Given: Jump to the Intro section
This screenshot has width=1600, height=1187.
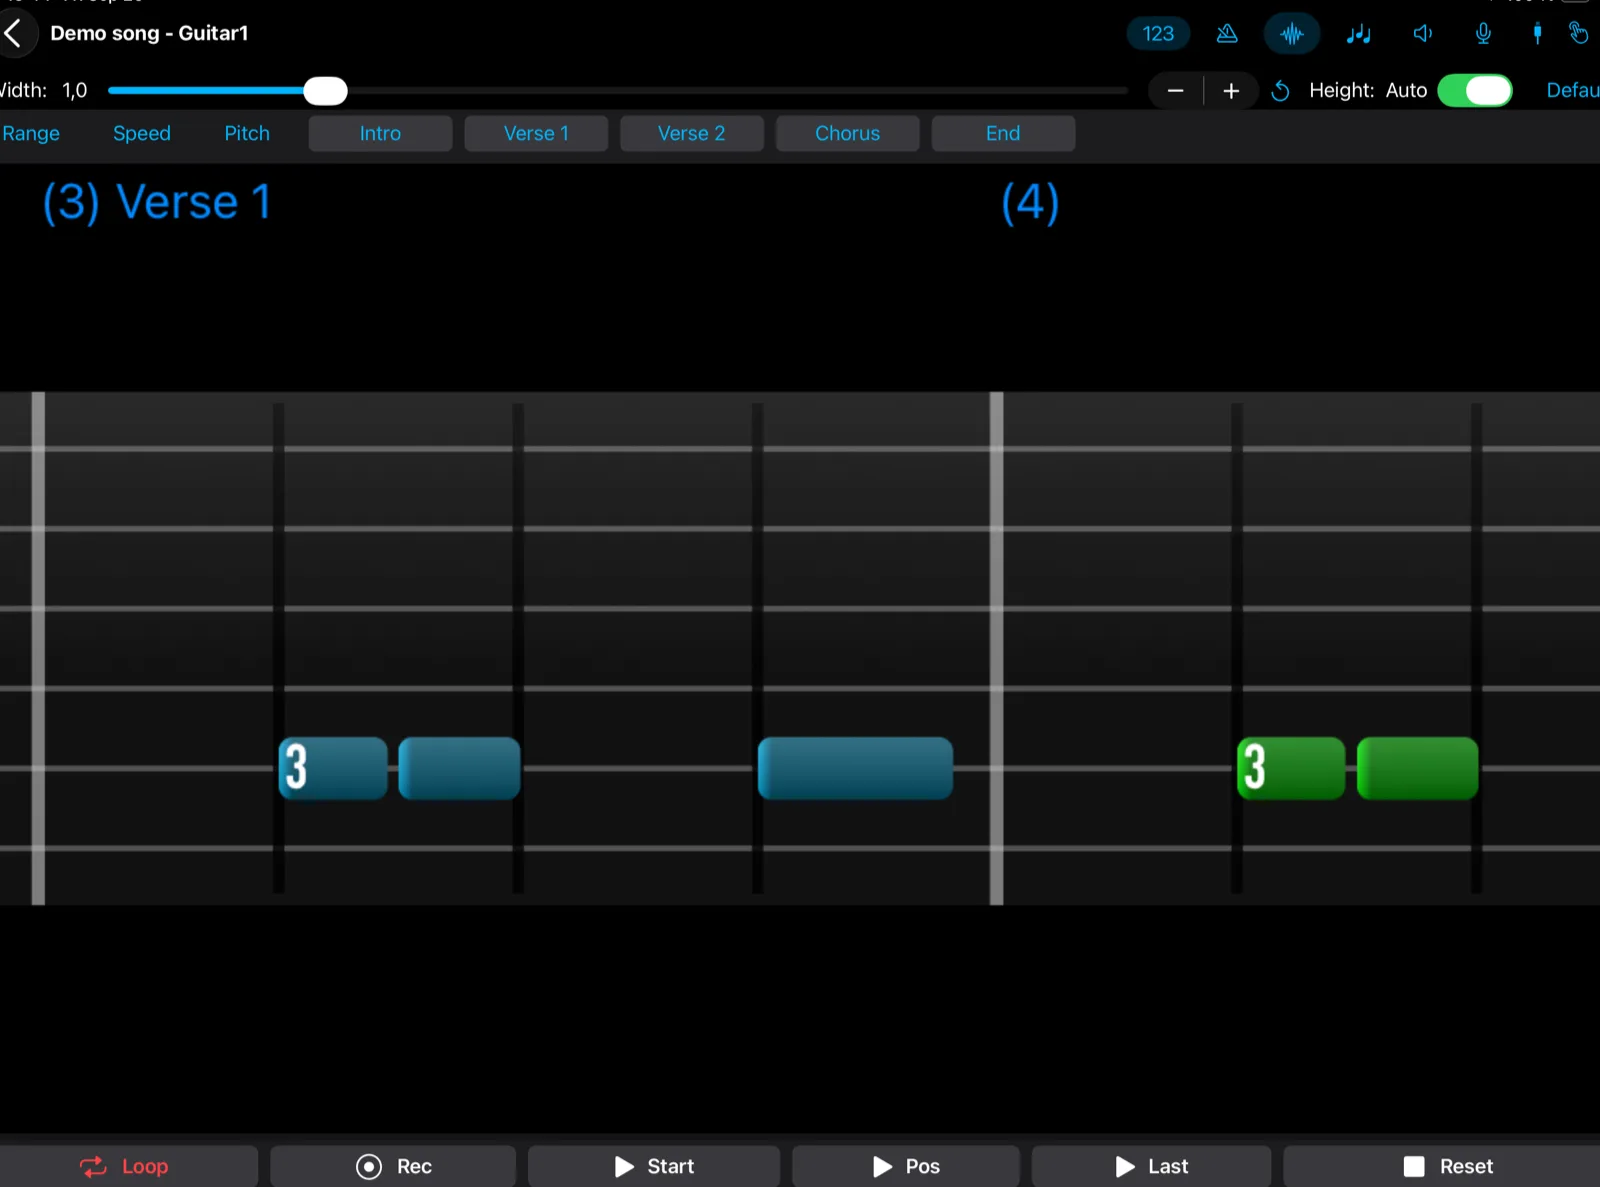Looking at the screenshot, I should (x=380, y=133).
